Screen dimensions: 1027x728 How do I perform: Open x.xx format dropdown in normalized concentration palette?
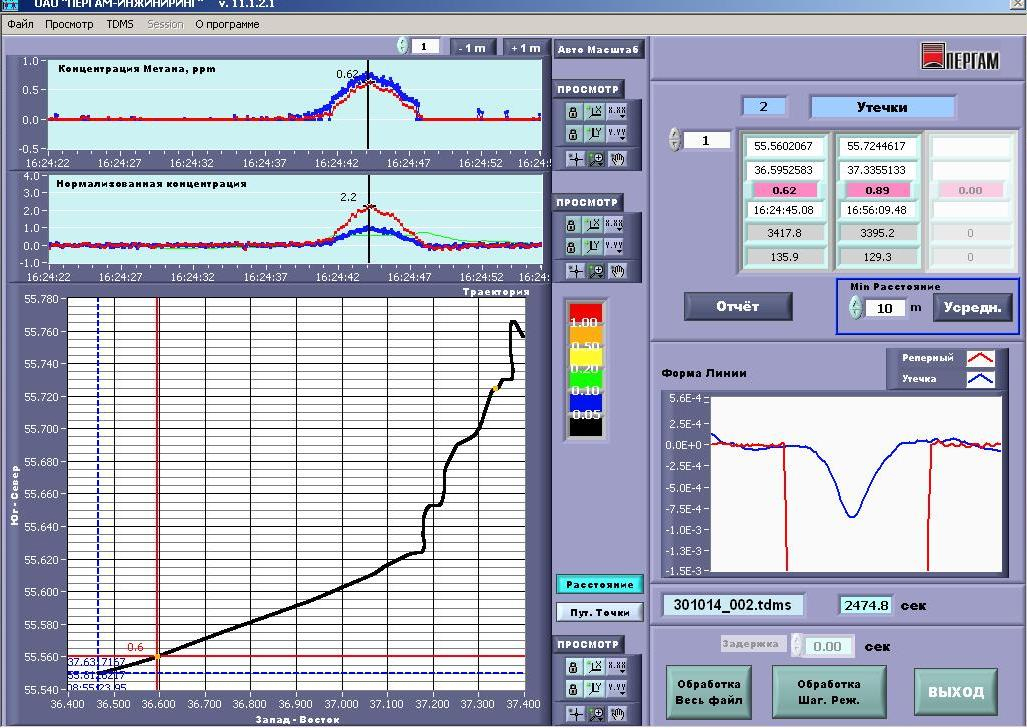615,225
